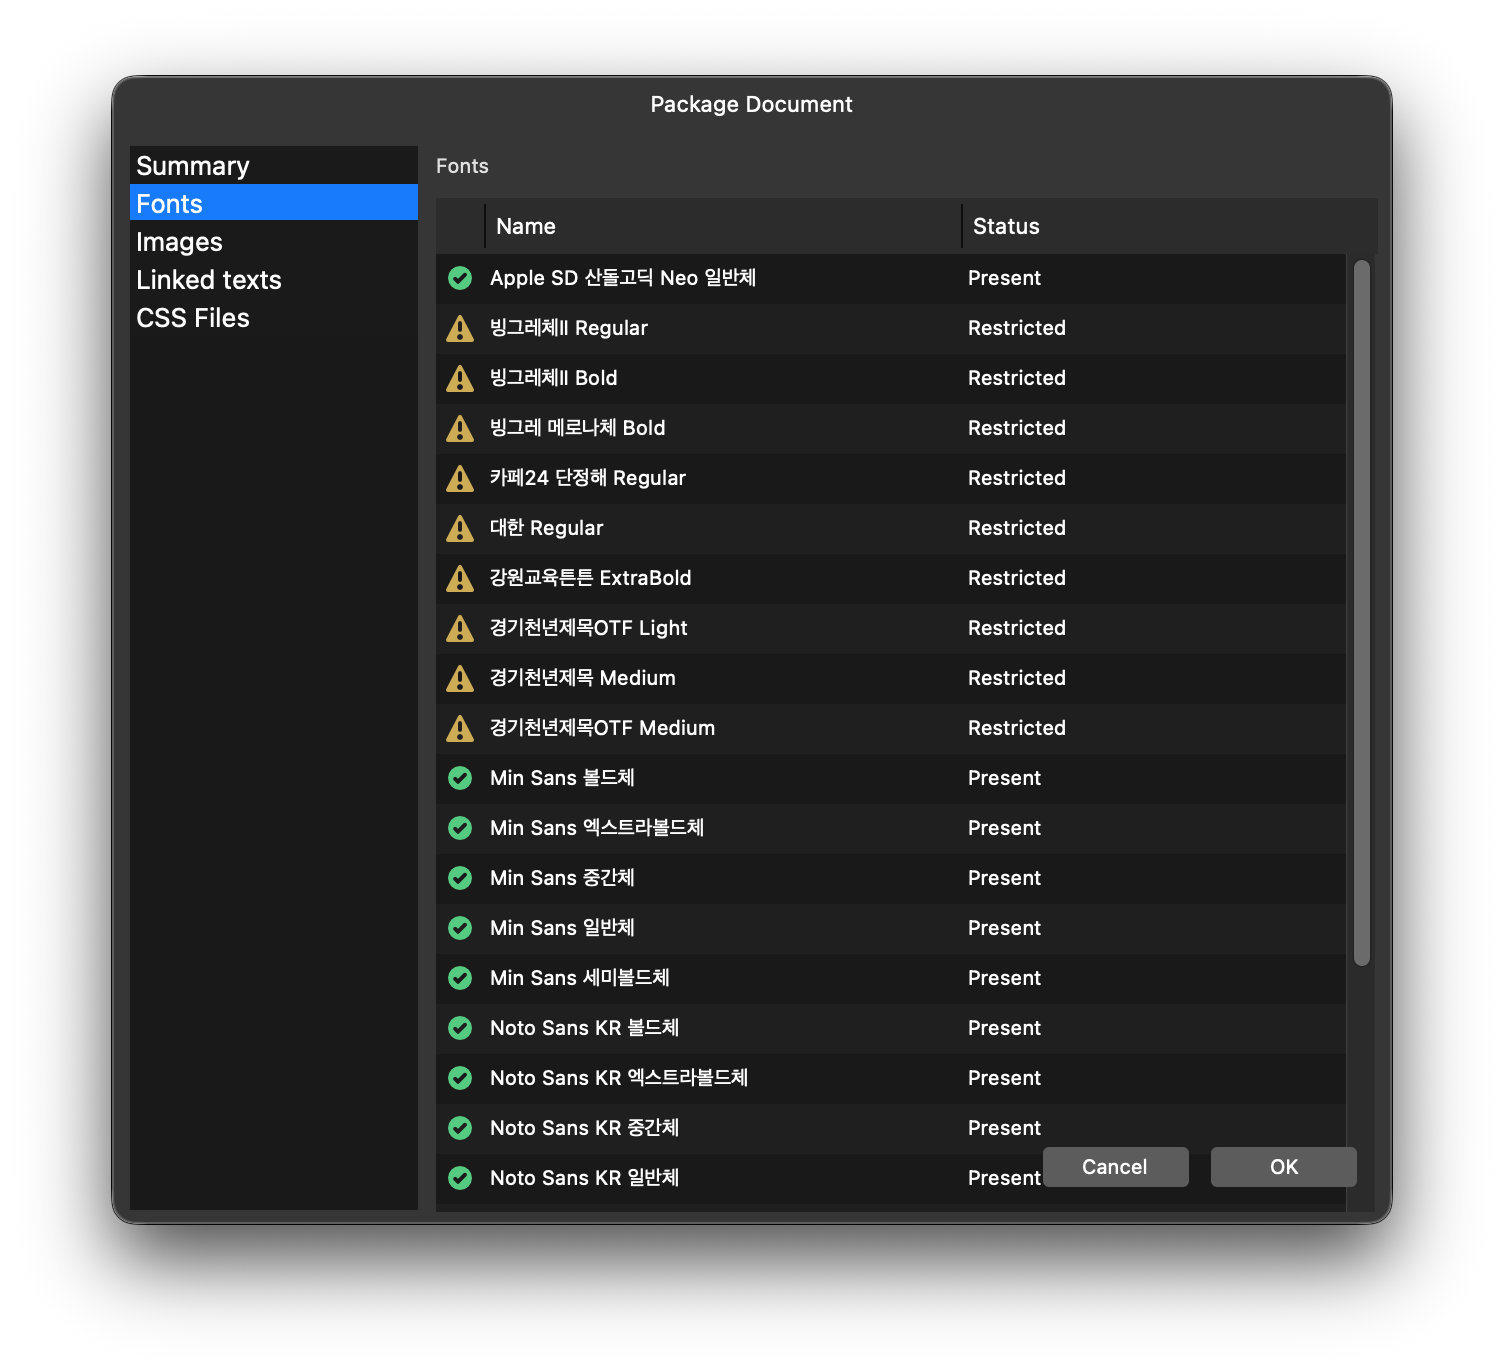Screen dimensions: 1504x1372
Task: Click warning icon next to 빙그레체II Regular
Action: click(x=460, y=328)
